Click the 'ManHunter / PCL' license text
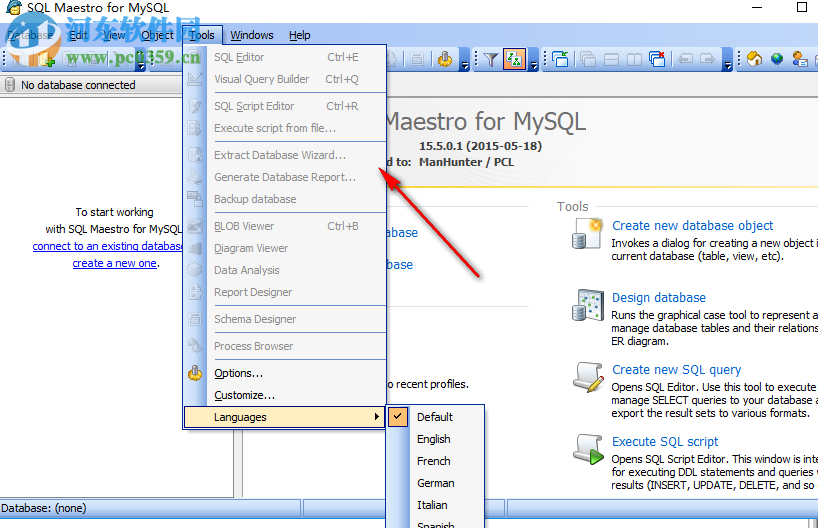Viewport: 818px width, 528px height. [x=466, y=162]
